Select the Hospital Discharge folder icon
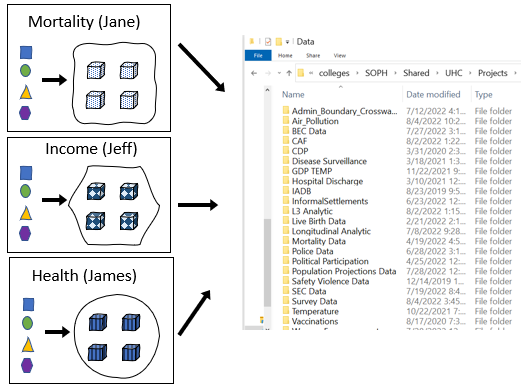The image size is (529, 392). (286, 180)
